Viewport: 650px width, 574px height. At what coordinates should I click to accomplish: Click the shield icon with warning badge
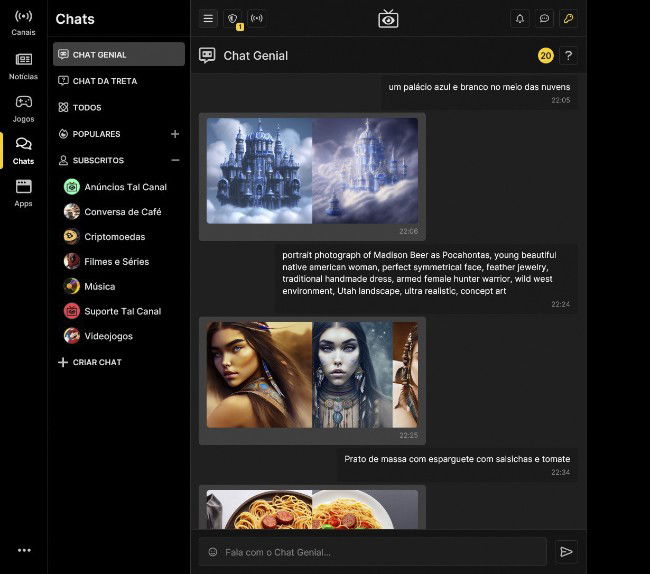point(232,18)
